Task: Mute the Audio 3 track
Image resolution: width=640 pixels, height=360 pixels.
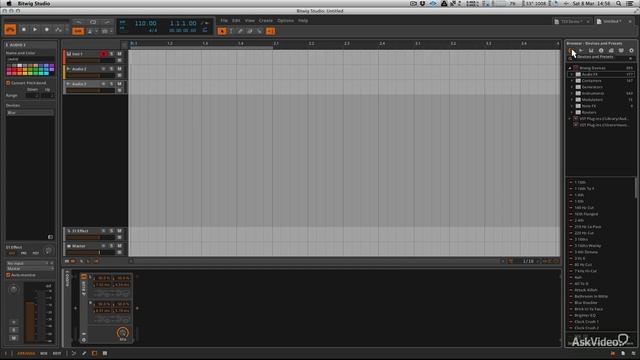Action: tap(120, 84)
